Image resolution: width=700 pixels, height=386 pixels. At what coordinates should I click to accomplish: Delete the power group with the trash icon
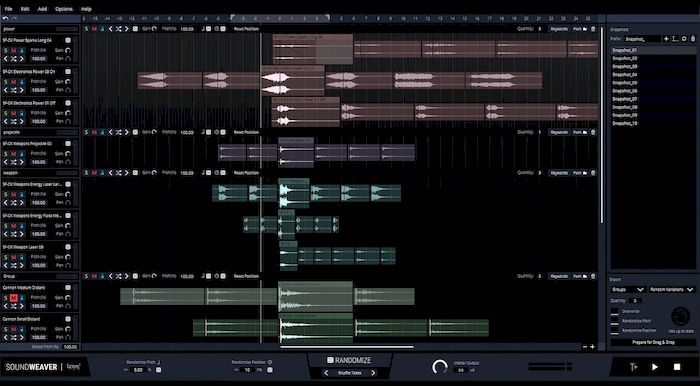pos(593,29)
